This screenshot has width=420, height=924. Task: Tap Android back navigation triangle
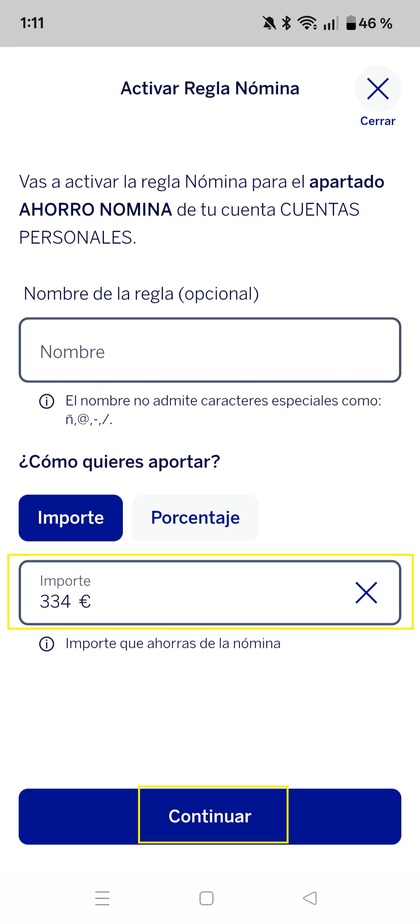(x=310, y=898)
